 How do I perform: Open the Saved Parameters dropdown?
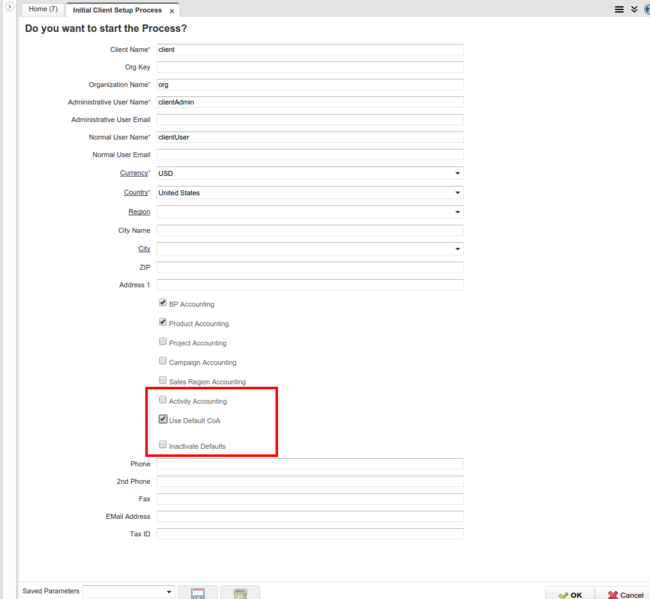coord(168,592)
